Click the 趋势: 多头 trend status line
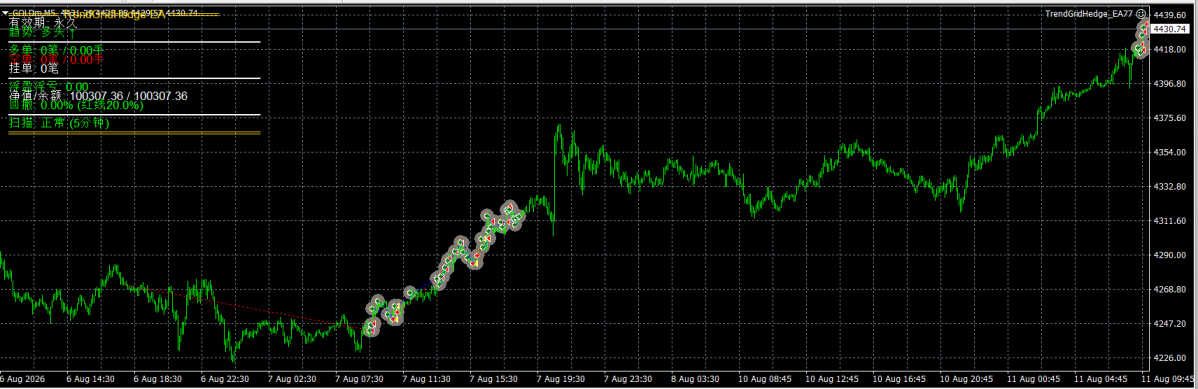1198x389 pixels. 42,33
